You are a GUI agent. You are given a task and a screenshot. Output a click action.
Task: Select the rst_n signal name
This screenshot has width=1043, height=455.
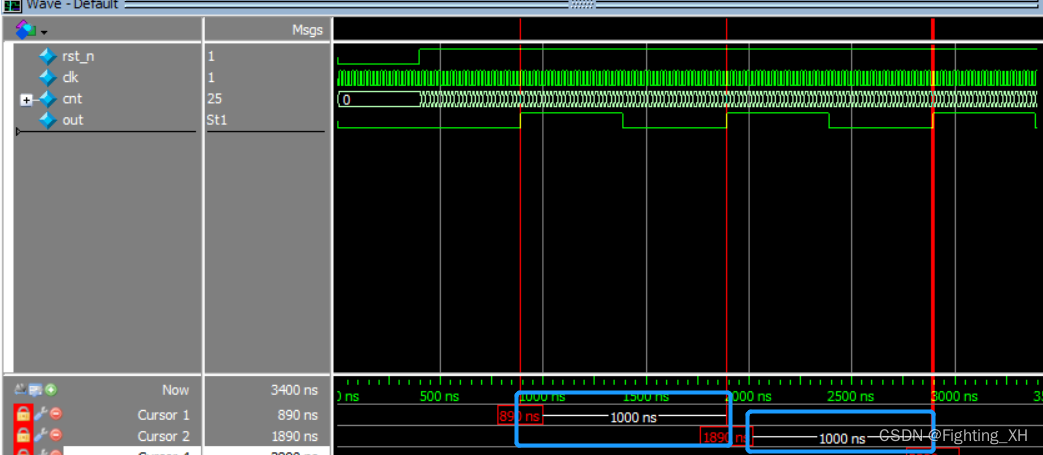click(78, 57)
